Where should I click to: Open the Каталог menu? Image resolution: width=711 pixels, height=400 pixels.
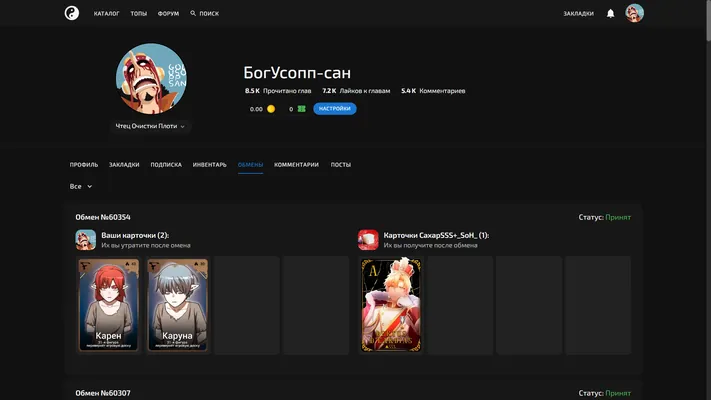tap(107, 14)
